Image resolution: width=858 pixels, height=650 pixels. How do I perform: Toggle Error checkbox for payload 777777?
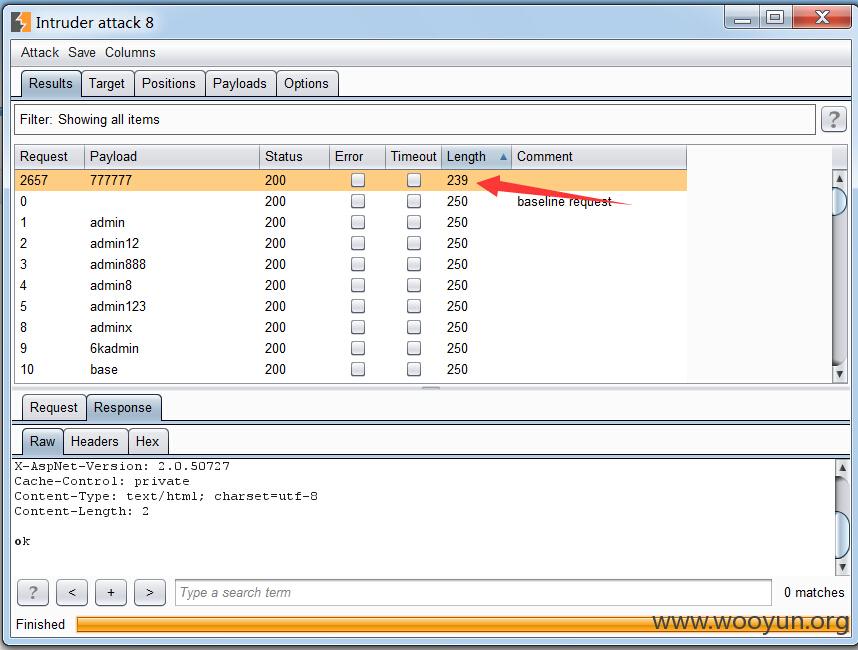point(358,180)
